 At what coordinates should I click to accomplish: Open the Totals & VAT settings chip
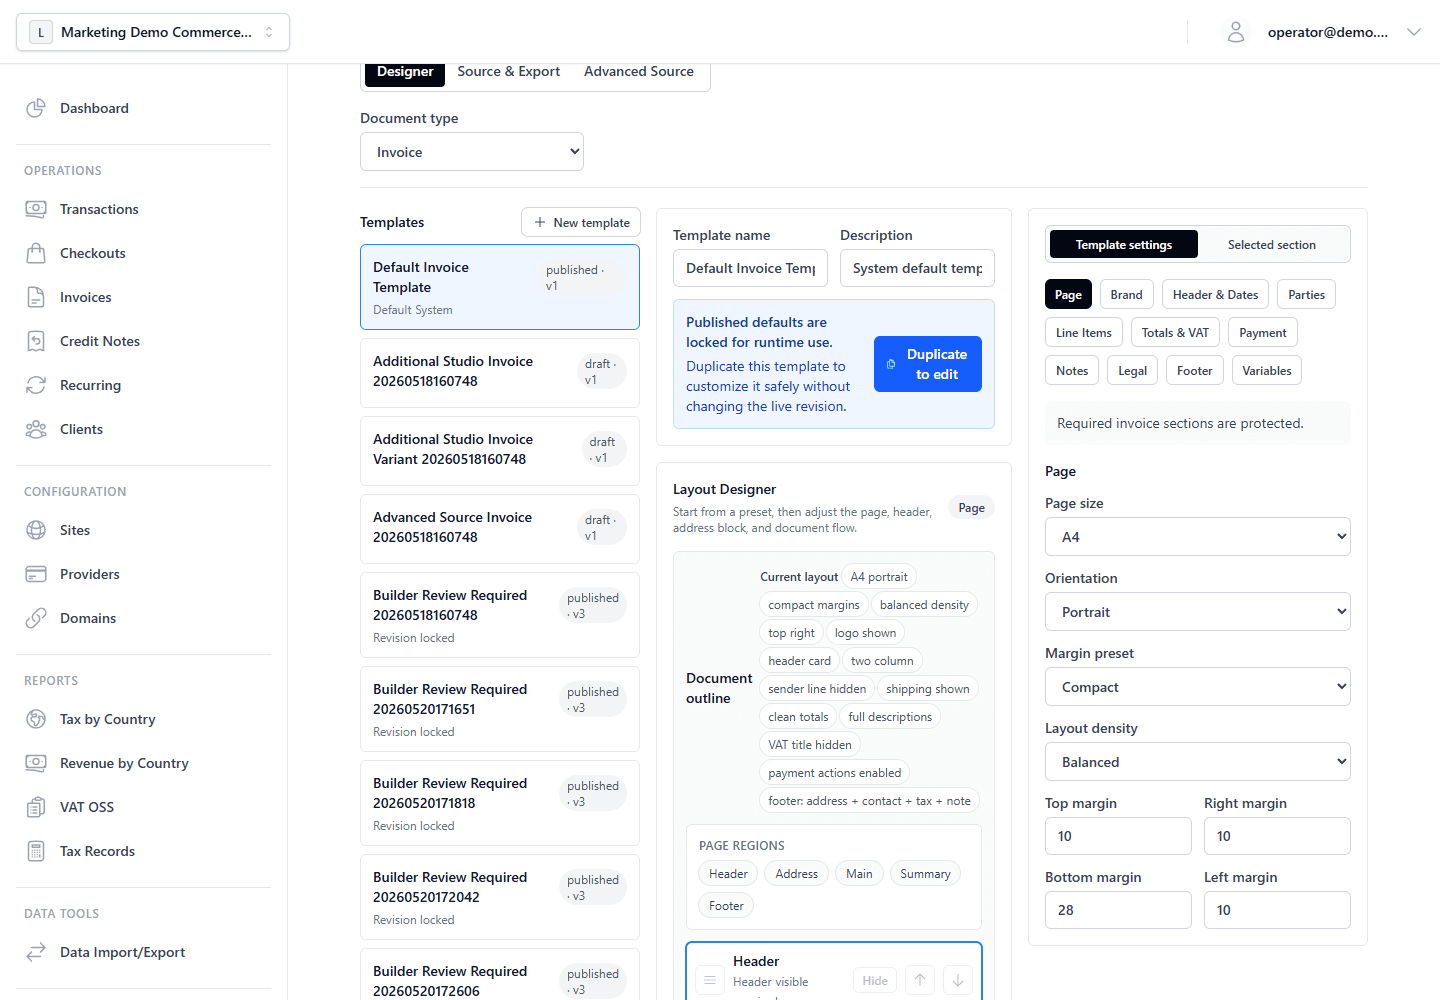[x=1175, y=333]
